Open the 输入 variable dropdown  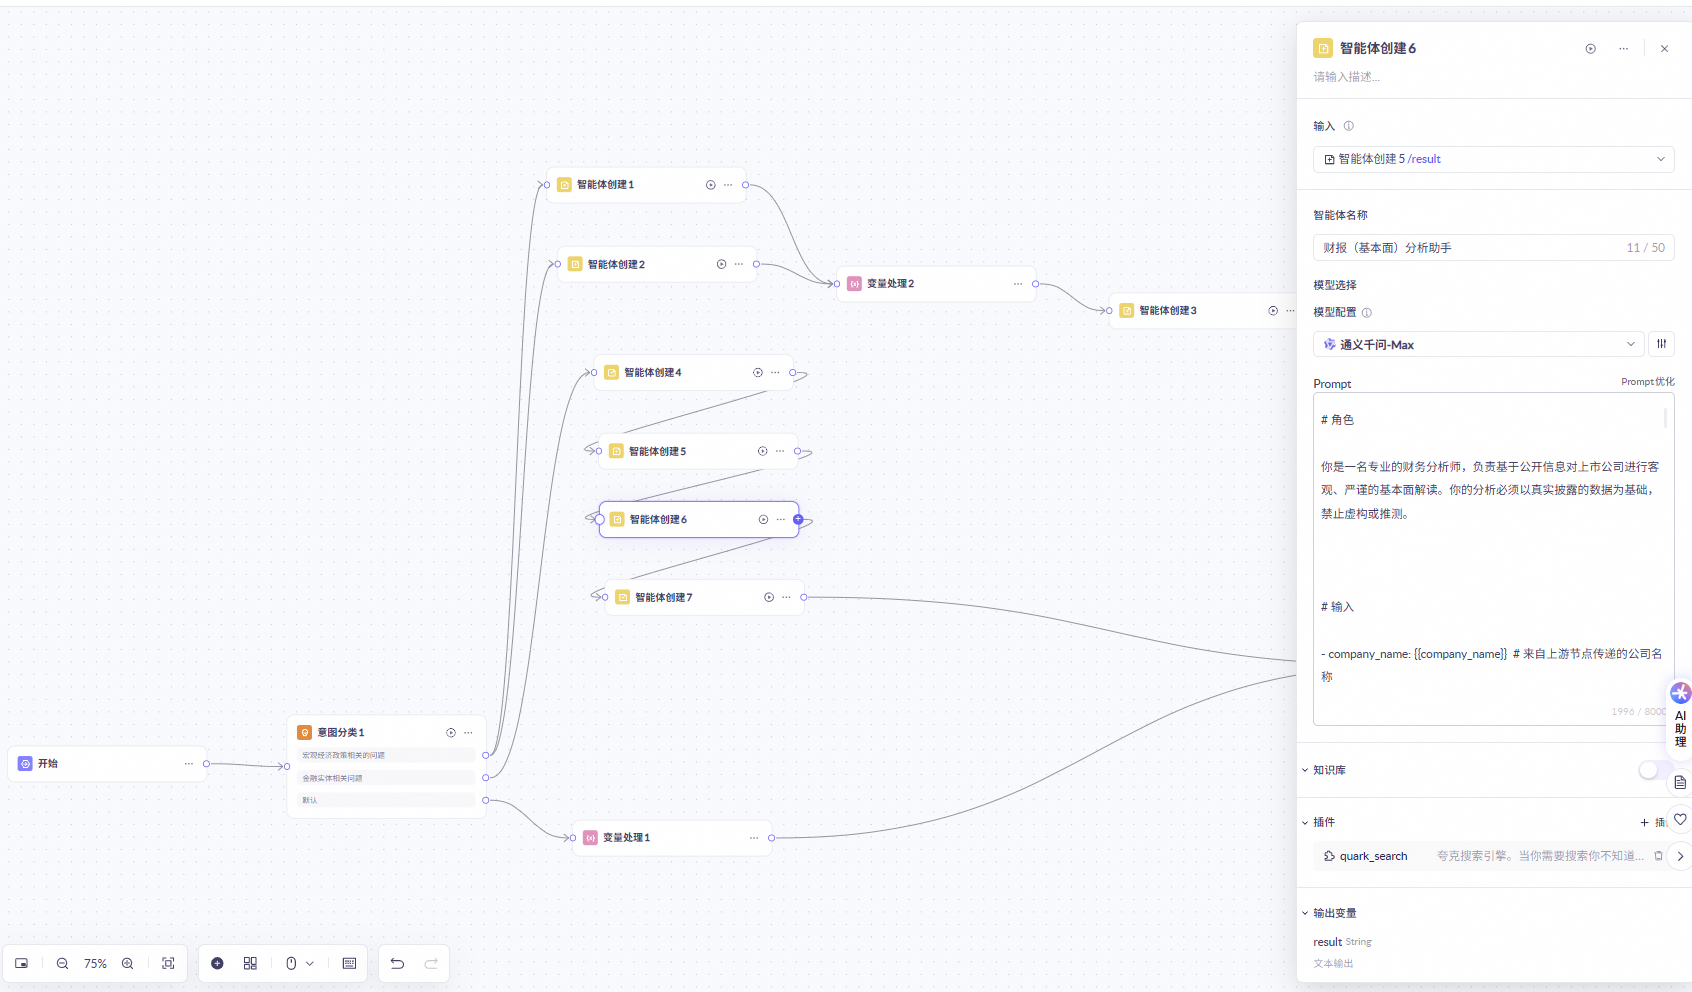click(1493, 159)
